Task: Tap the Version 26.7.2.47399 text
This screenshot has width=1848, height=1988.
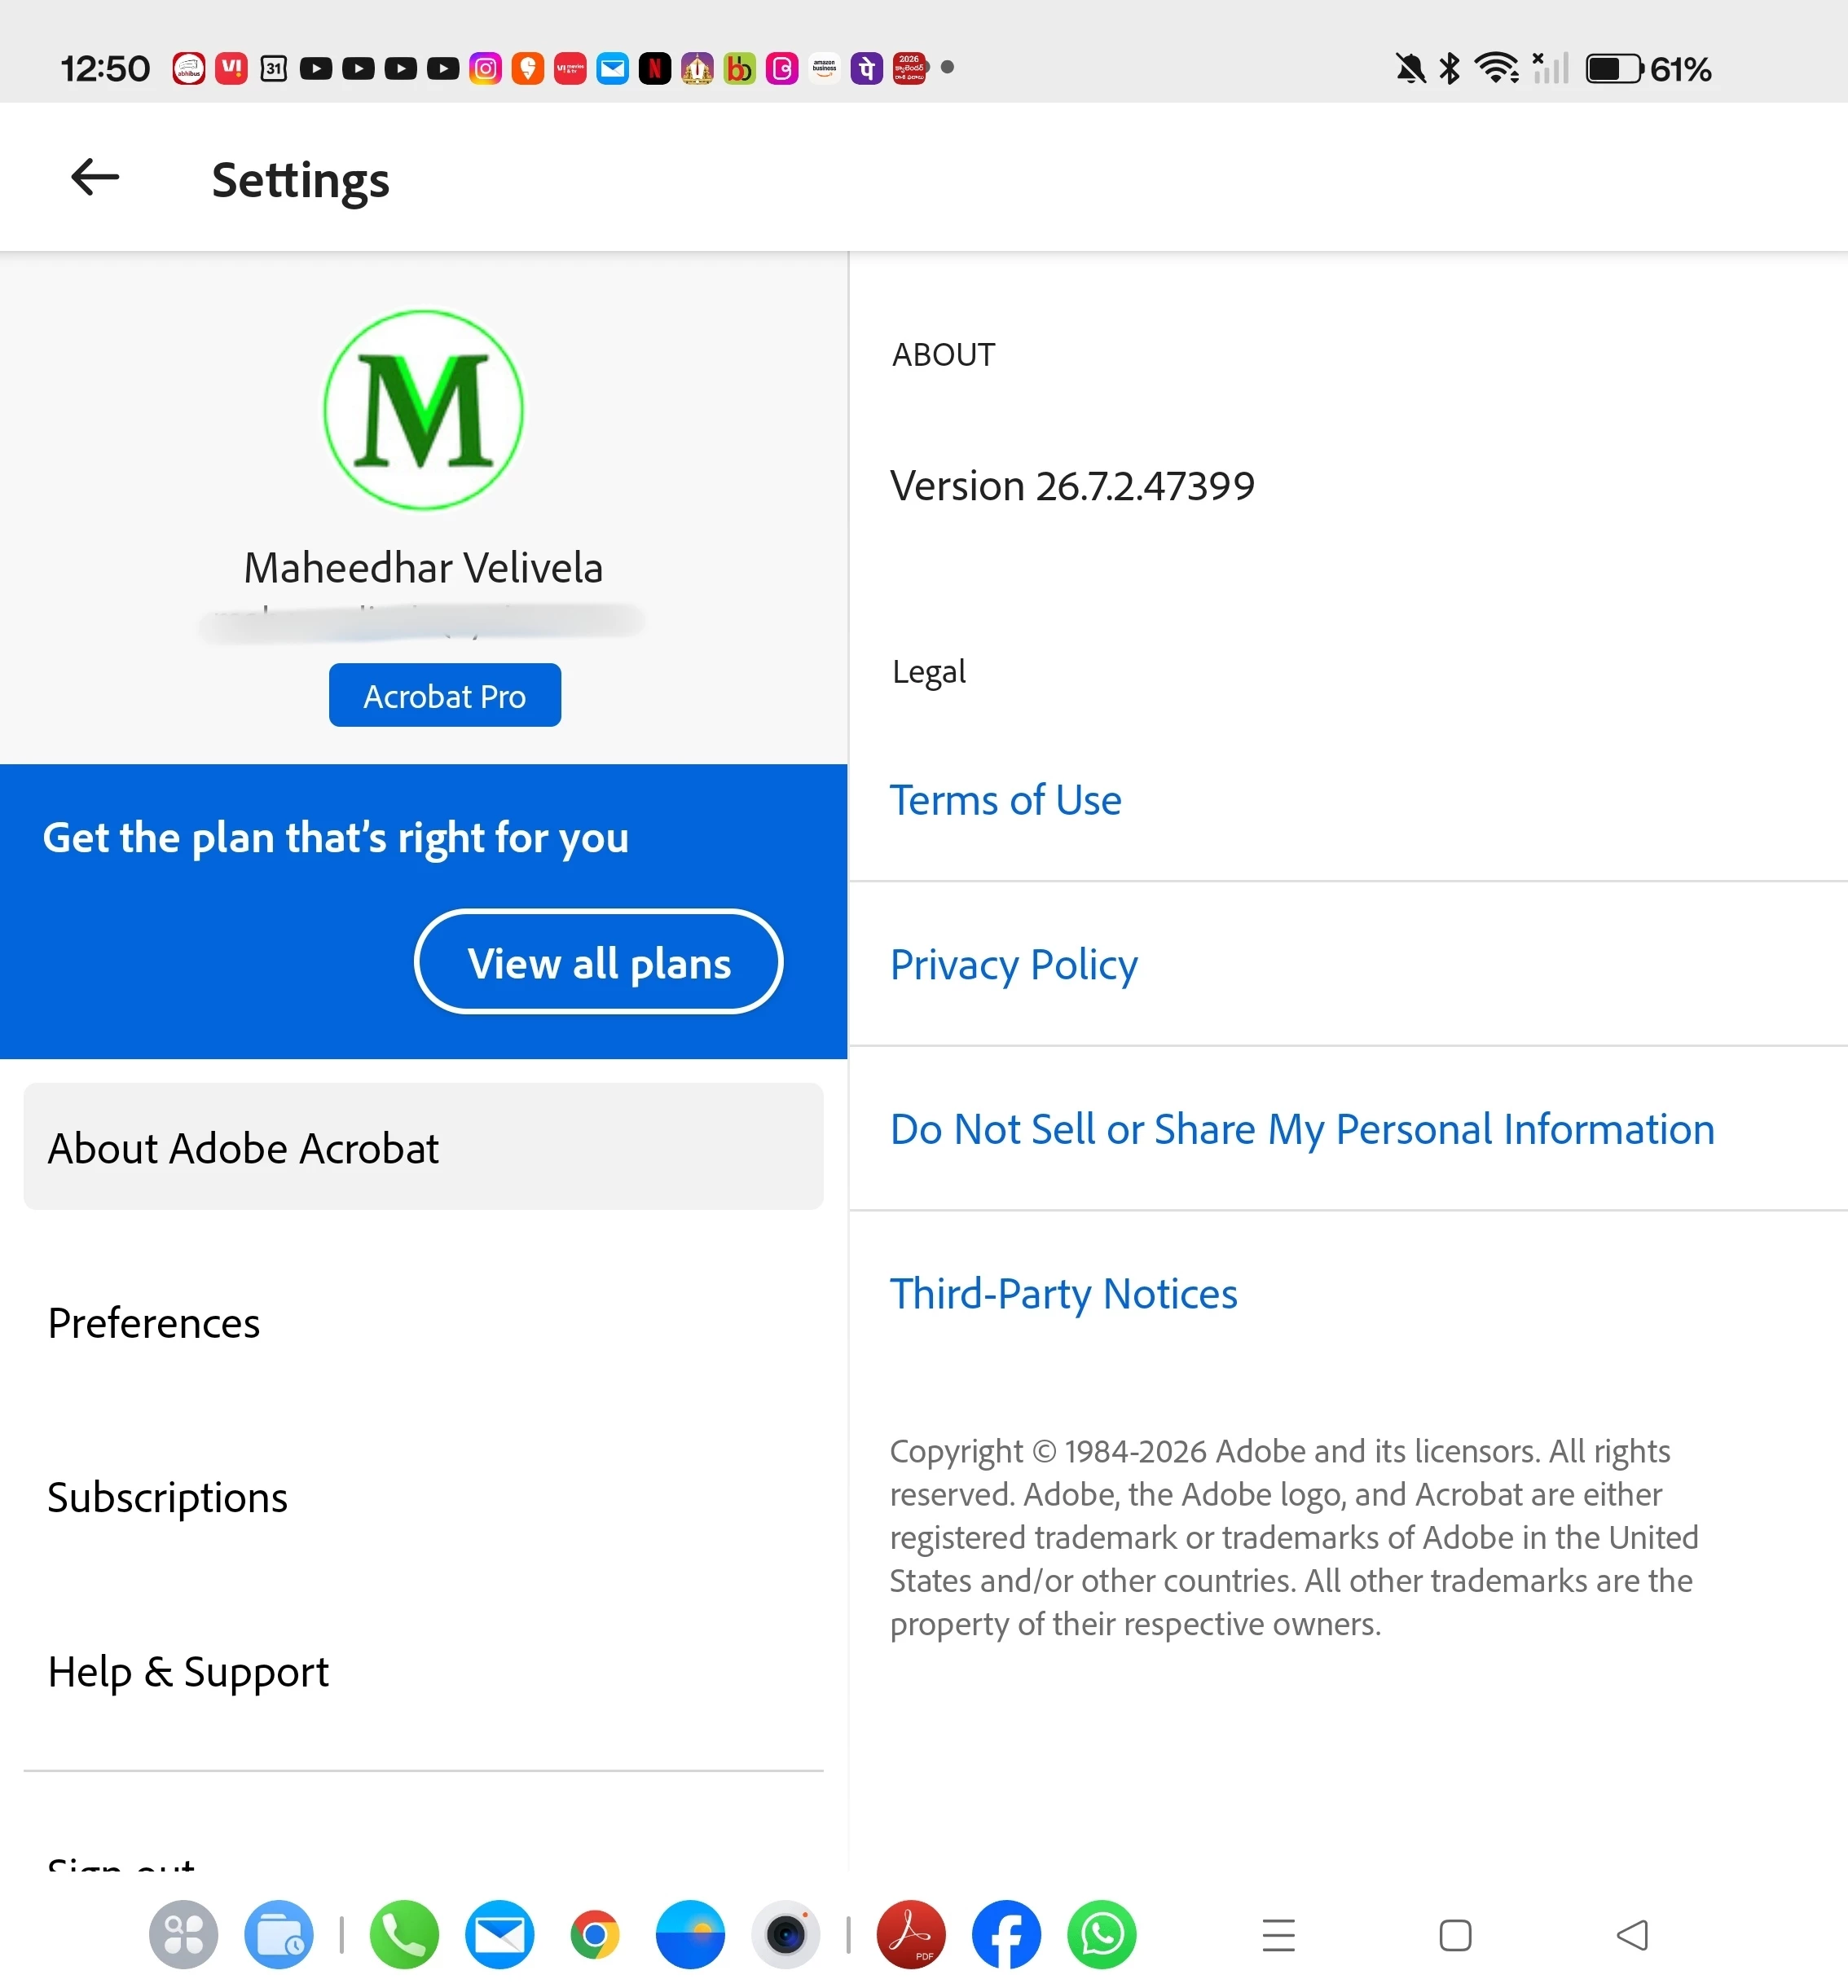Action: 1072,486
